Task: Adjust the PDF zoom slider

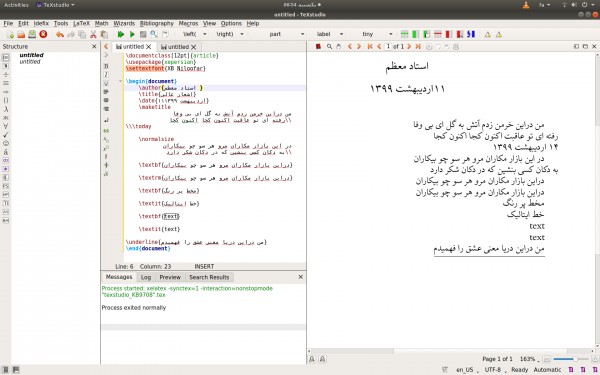Action: pyautogui.click(x=570, y=359)
